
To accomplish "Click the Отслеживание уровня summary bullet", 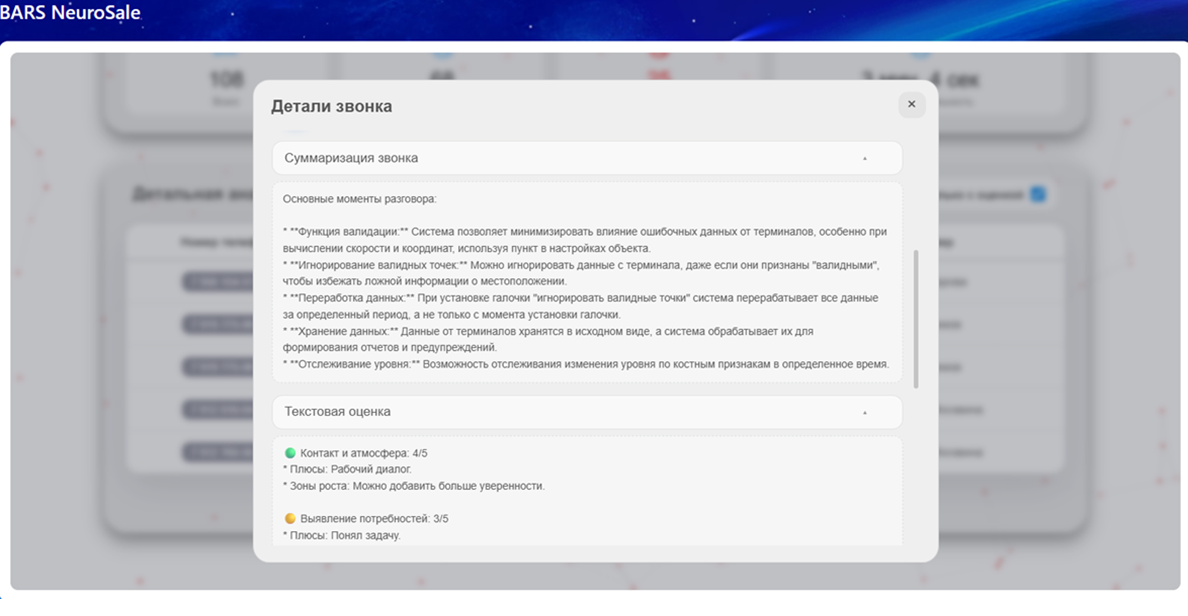I will pyautogui.click(x=586, y=364).
